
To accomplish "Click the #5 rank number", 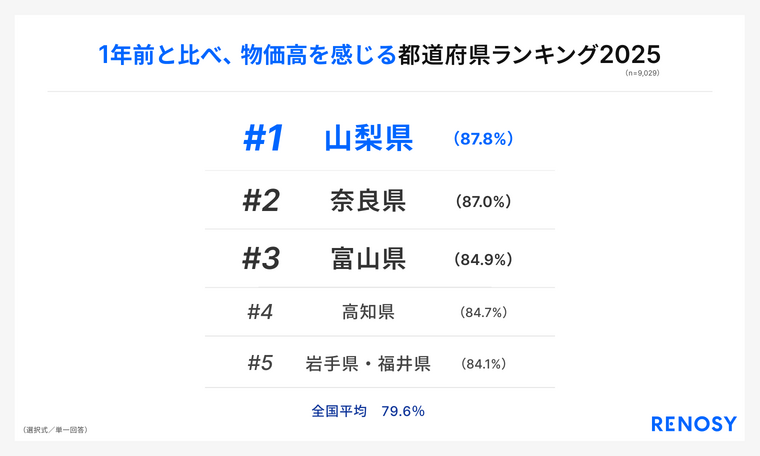I will (x=260, y=363).
